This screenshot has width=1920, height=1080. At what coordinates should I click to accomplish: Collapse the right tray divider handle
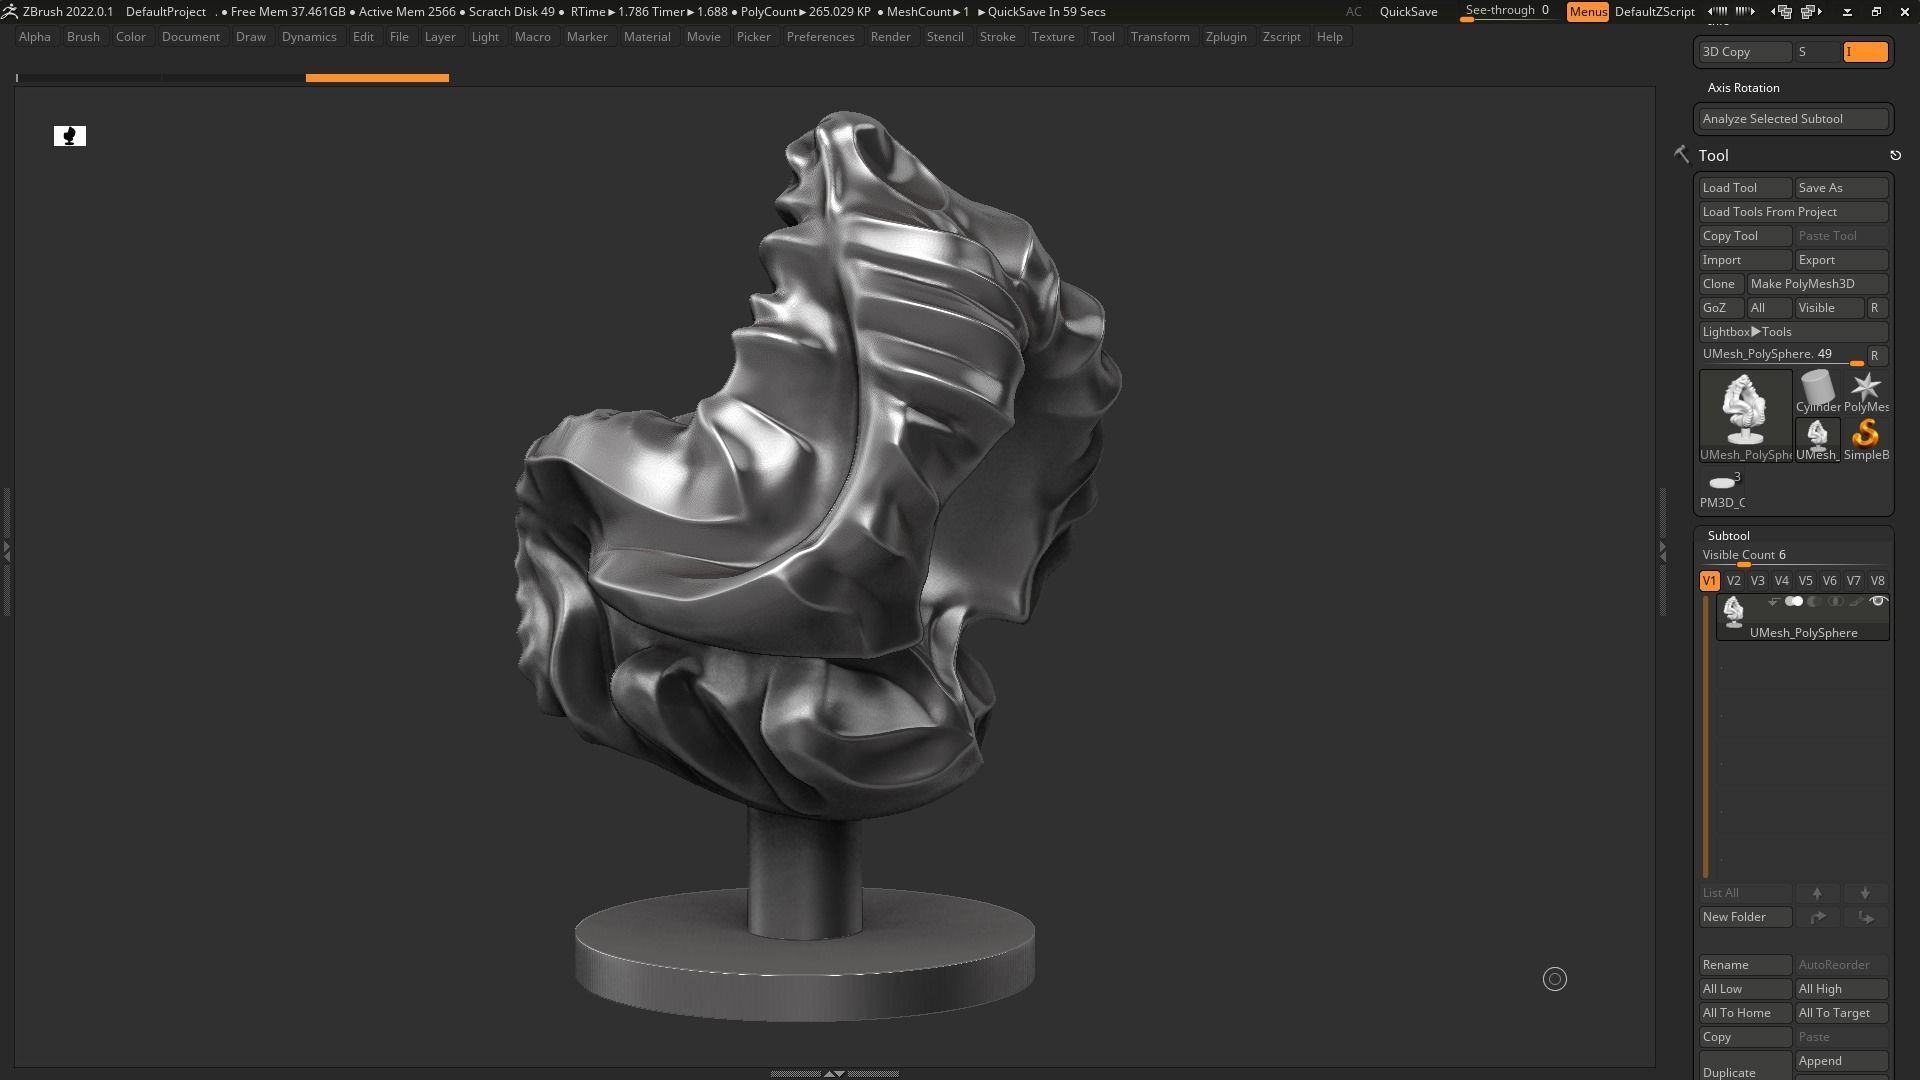pyautogui.click(x=1662, y=550)
